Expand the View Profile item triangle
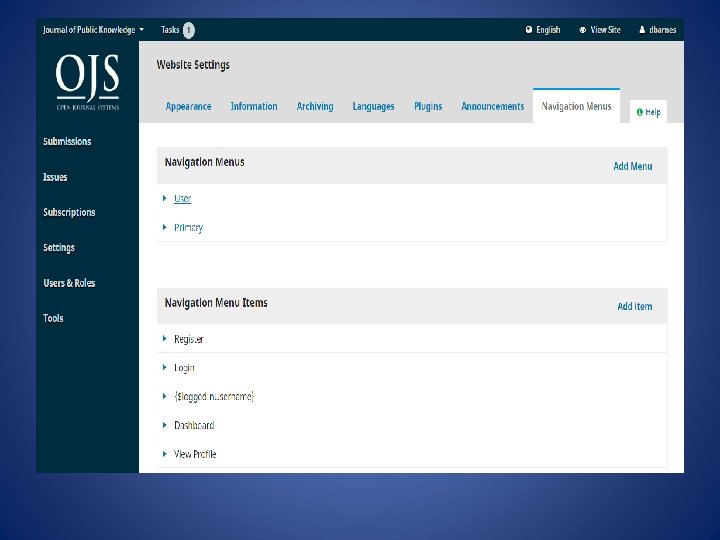720x540 pixels. pyautogui.click(x=164, y=454)
